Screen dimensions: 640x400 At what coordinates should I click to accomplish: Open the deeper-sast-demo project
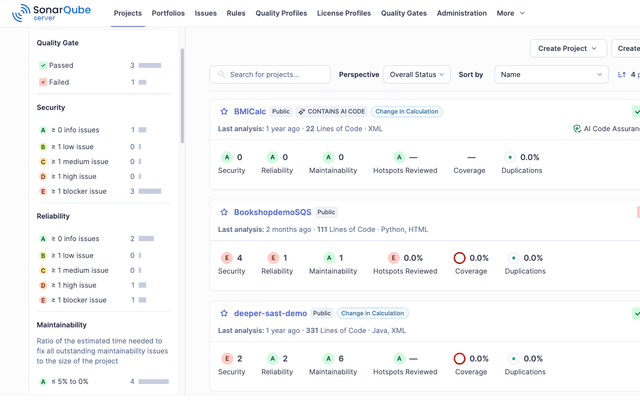(x=270, y=313)
